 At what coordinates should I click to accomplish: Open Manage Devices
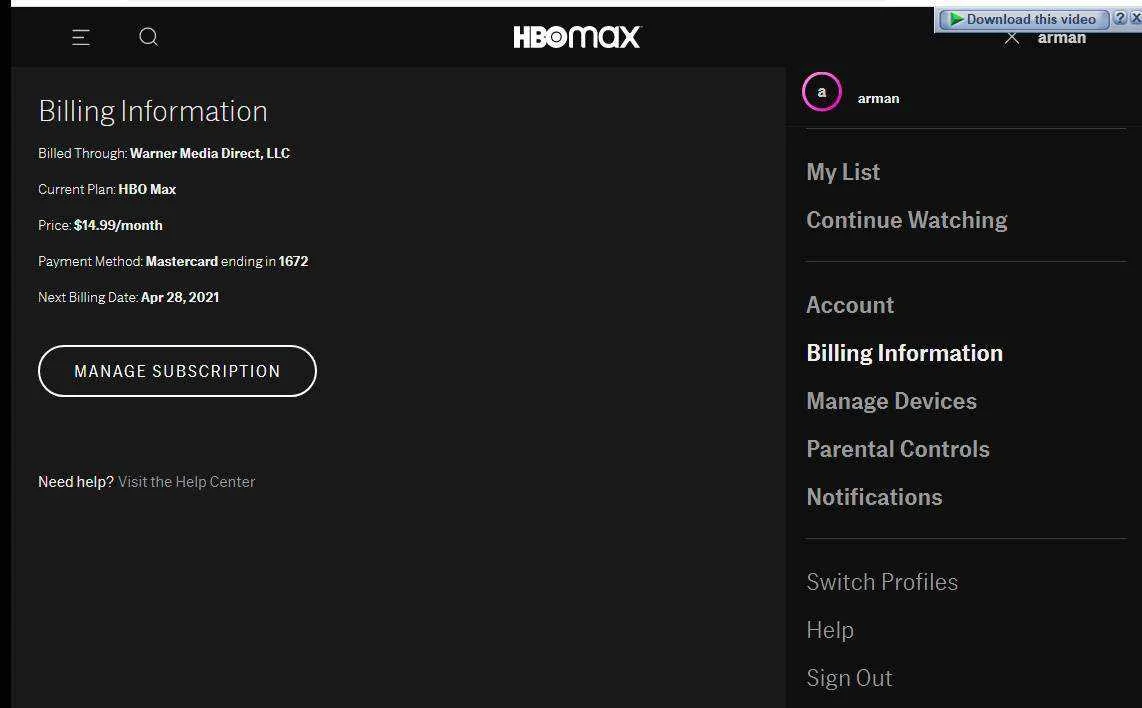pyautogui.click(x=891, y=401)
